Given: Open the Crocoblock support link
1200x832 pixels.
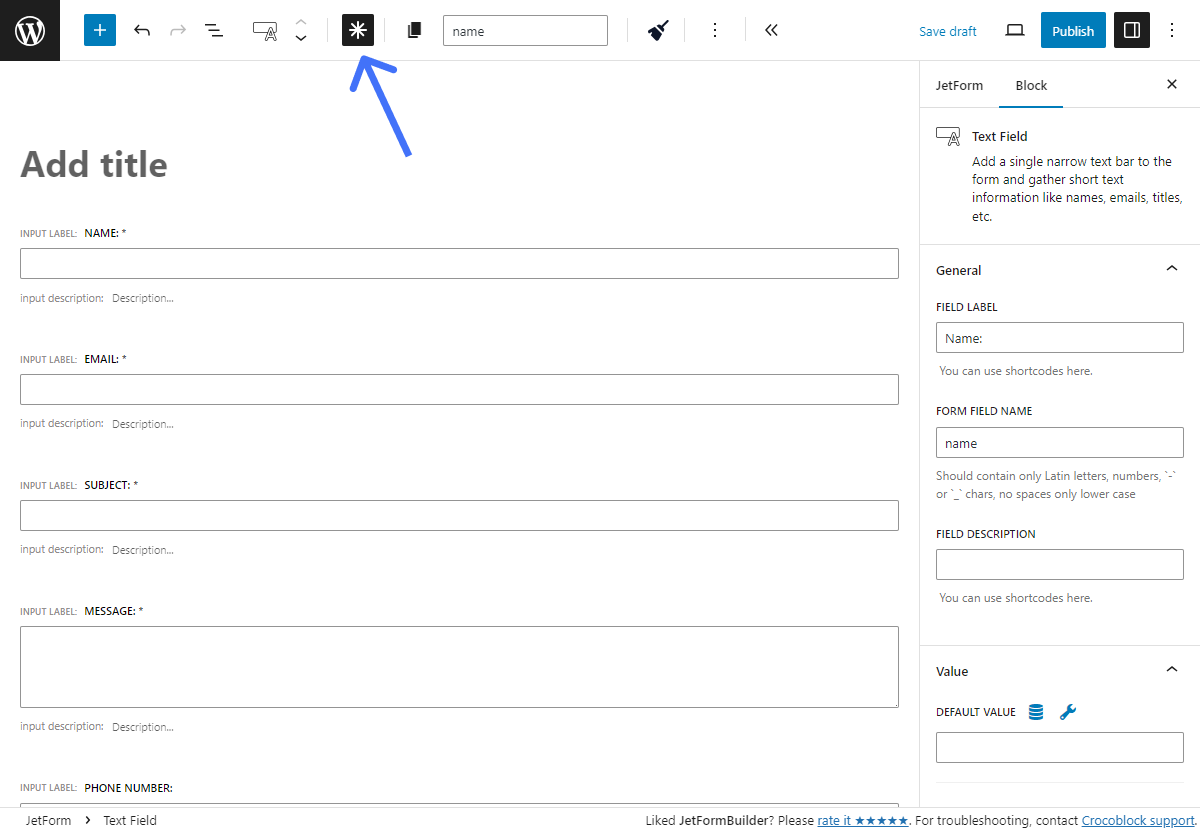Looking at the screenshot, I should pos(1138,820).
